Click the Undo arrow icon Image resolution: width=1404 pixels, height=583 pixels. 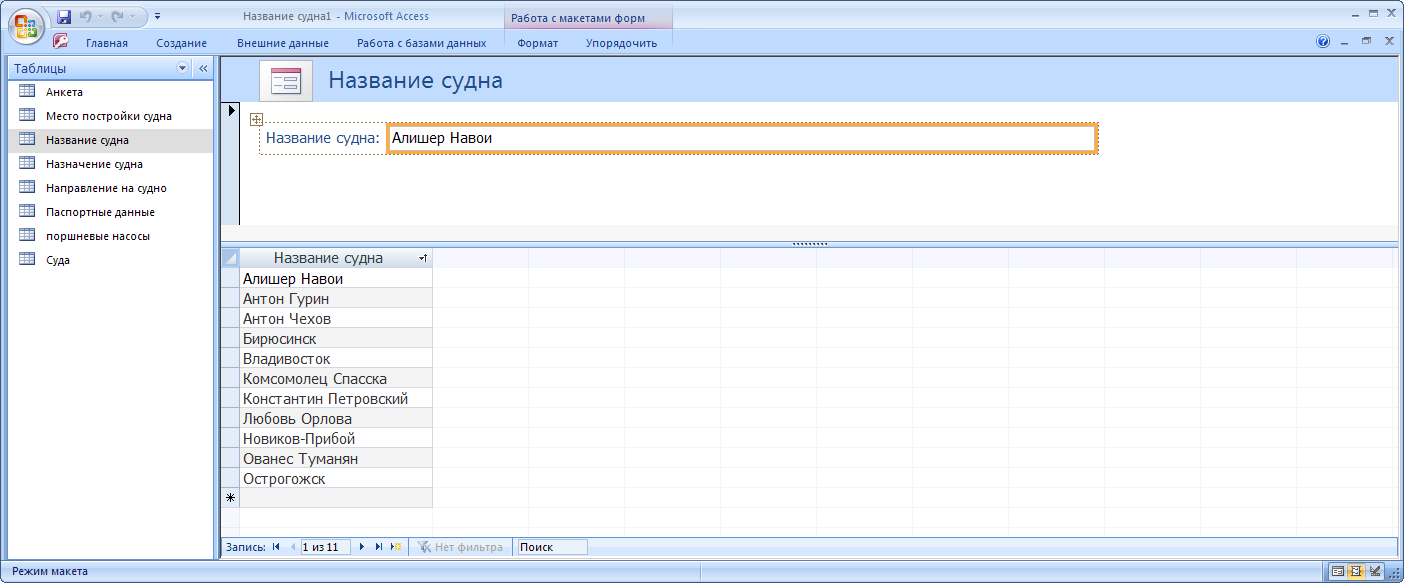85,17
